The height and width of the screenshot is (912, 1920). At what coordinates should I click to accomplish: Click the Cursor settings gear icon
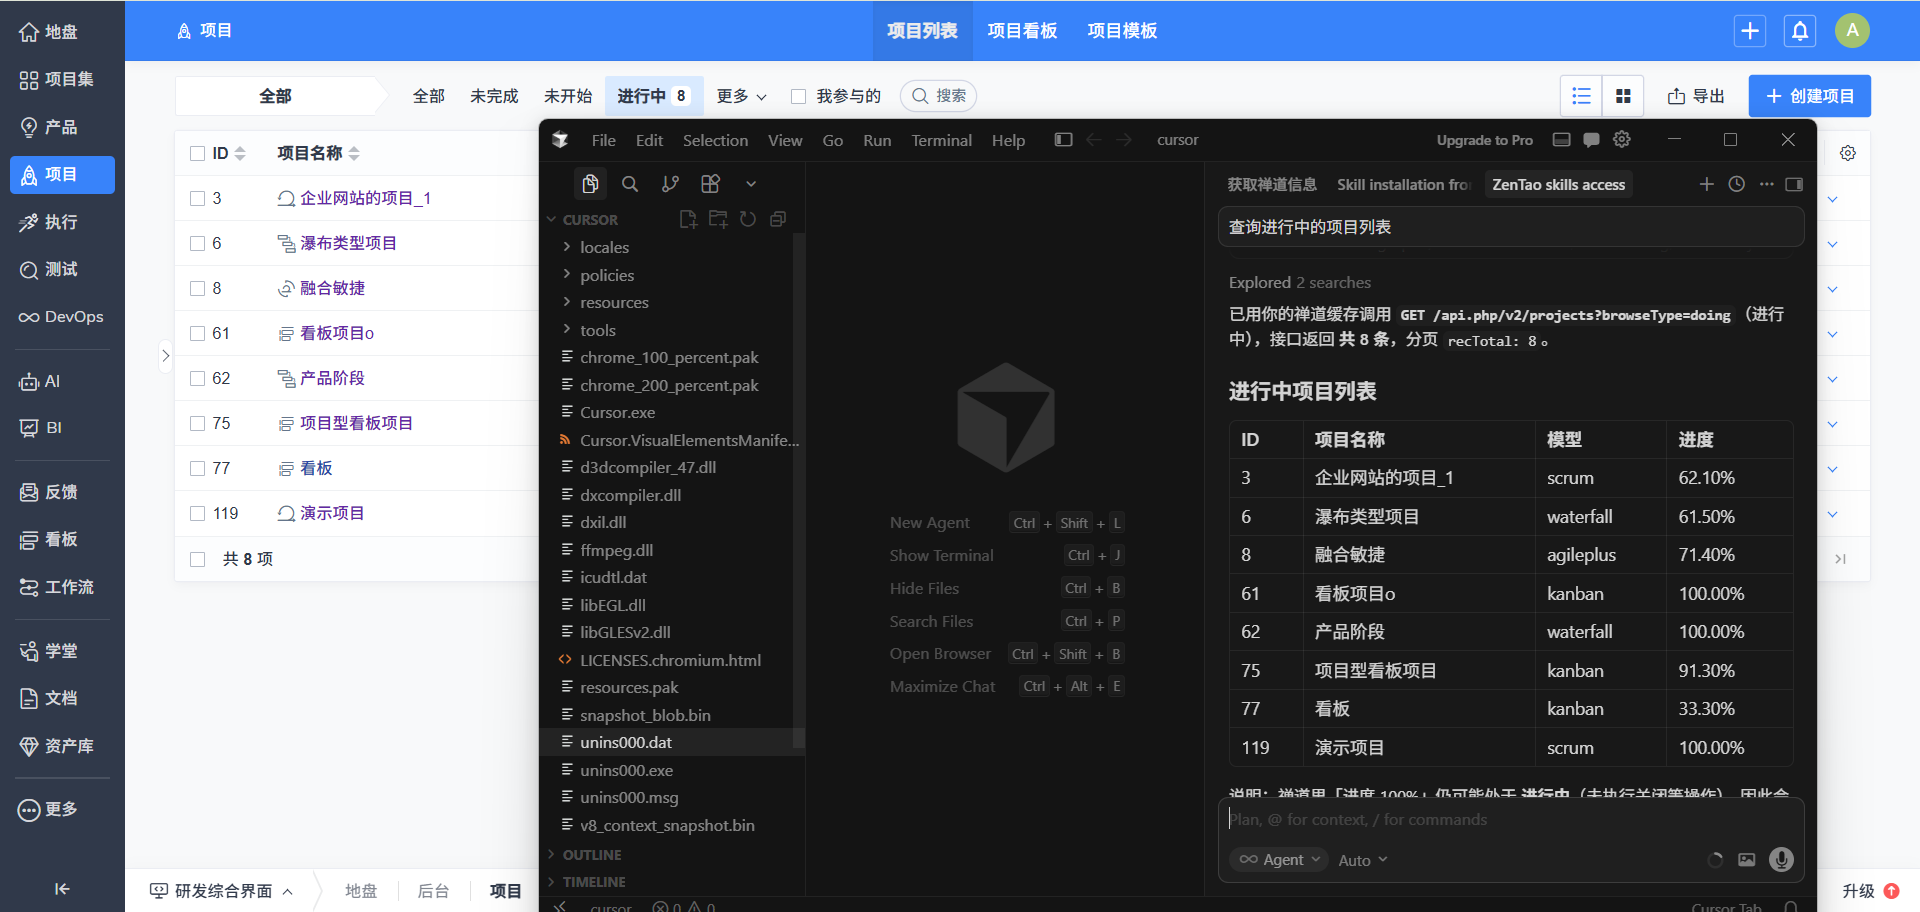pyautogui.click(x=1622, y=140)
